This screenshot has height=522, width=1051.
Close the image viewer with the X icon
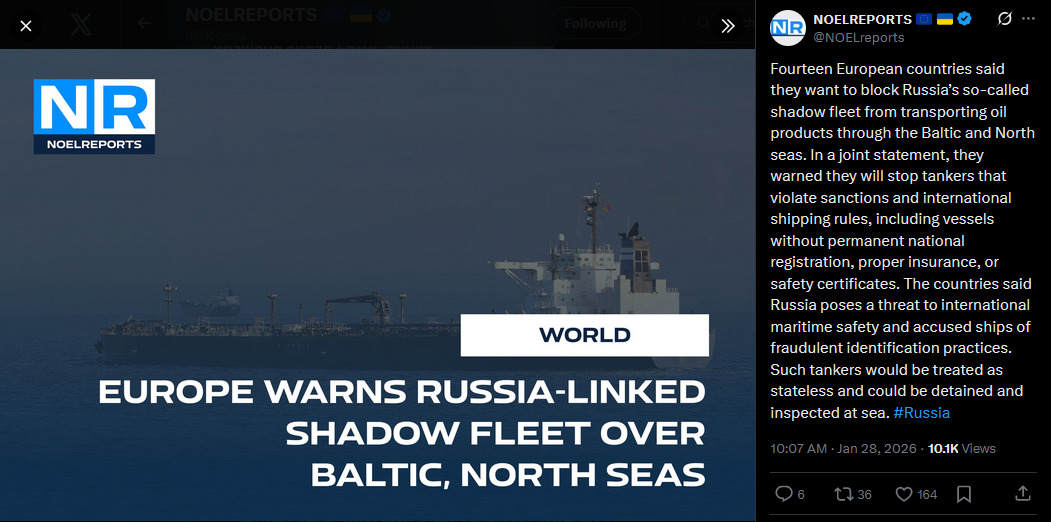tap(25, 26)
